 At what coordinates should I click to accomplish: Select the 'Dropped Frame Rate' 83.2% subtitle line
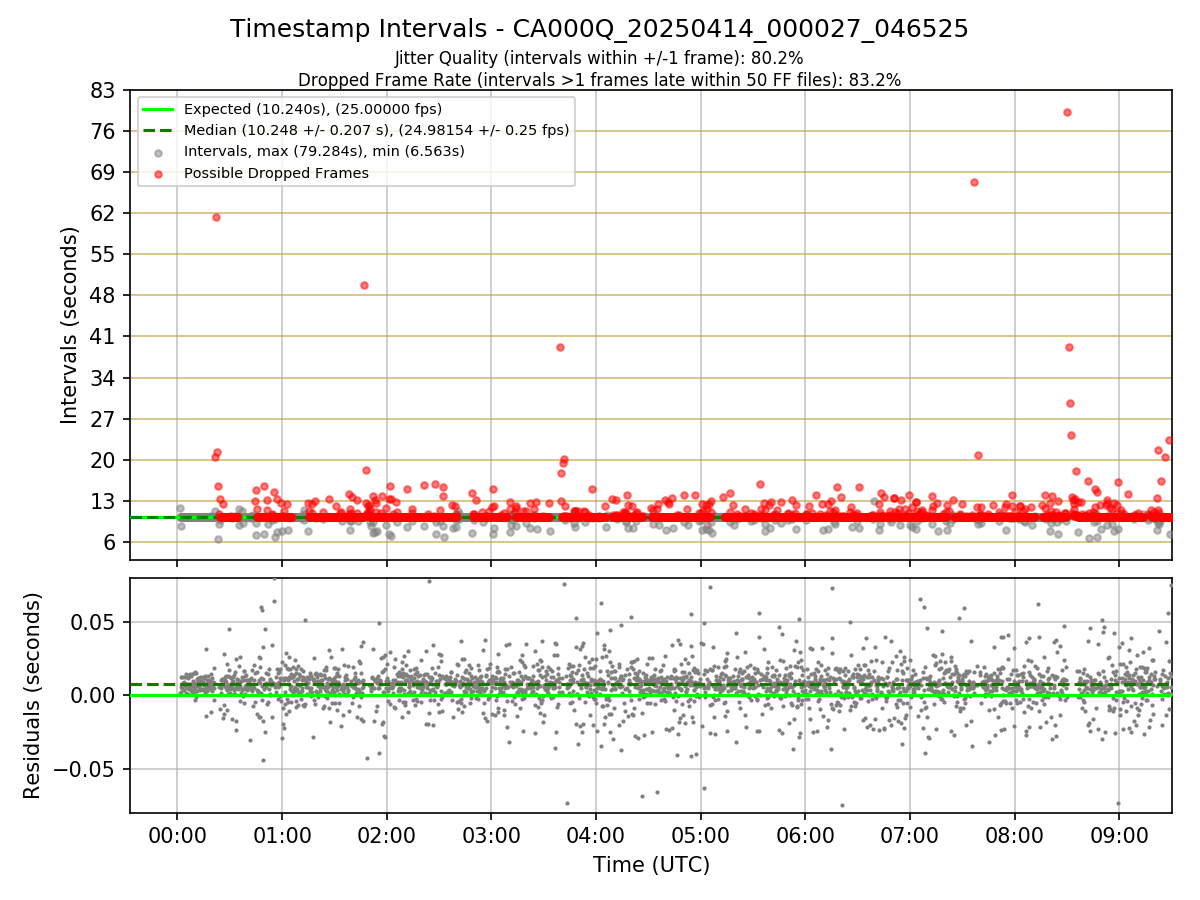point(599,80)
